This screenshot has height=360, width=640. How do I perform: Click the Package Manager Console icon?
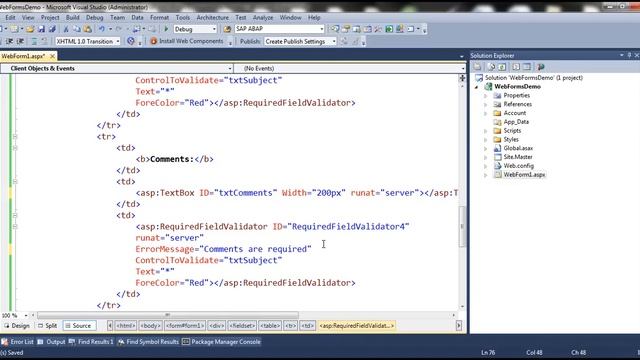[x=186, y=342]
